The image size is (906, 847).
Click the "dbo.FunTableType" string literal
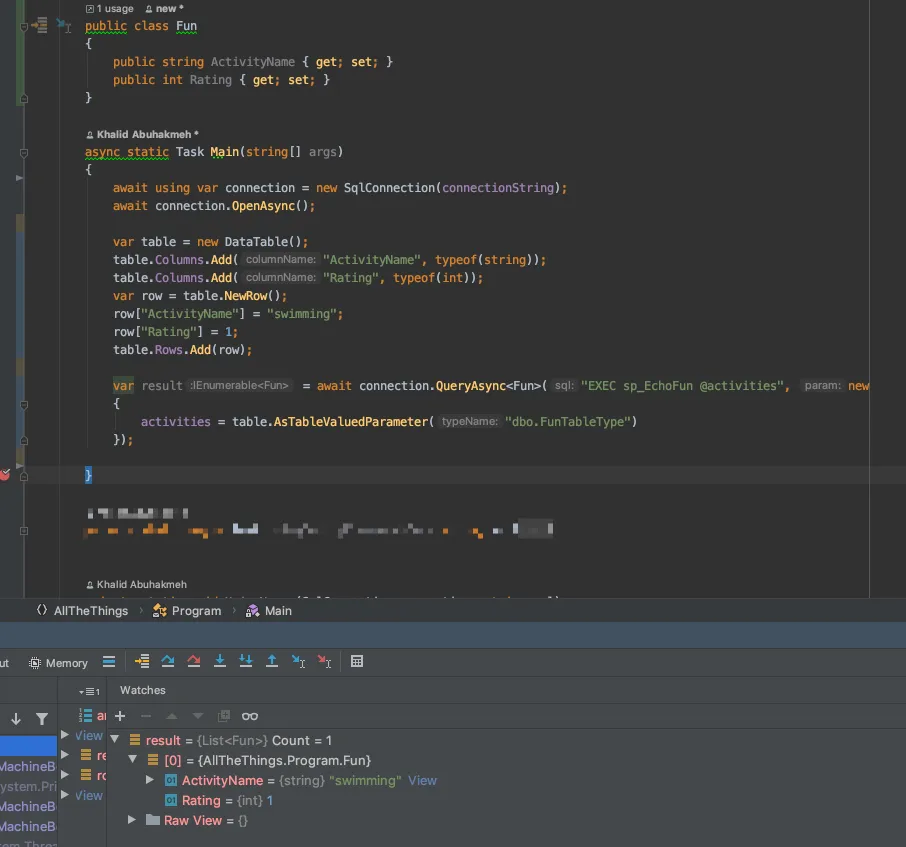coord(567,422)
